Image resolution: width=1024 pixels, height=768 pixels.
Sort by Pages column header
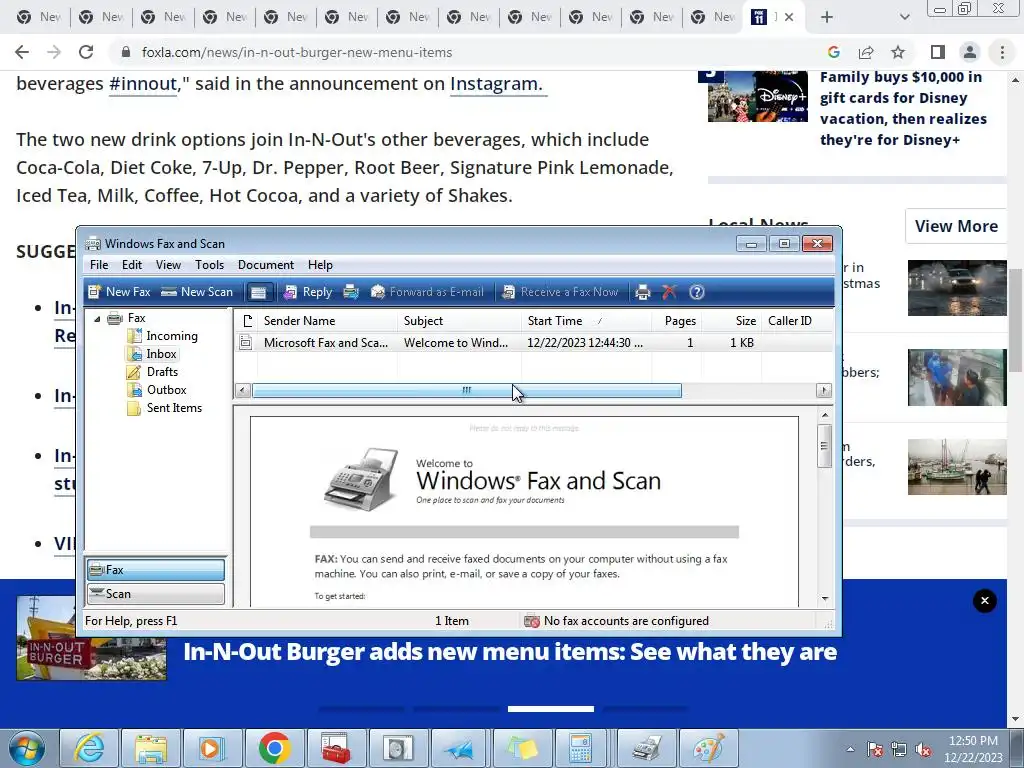point(676,321)
